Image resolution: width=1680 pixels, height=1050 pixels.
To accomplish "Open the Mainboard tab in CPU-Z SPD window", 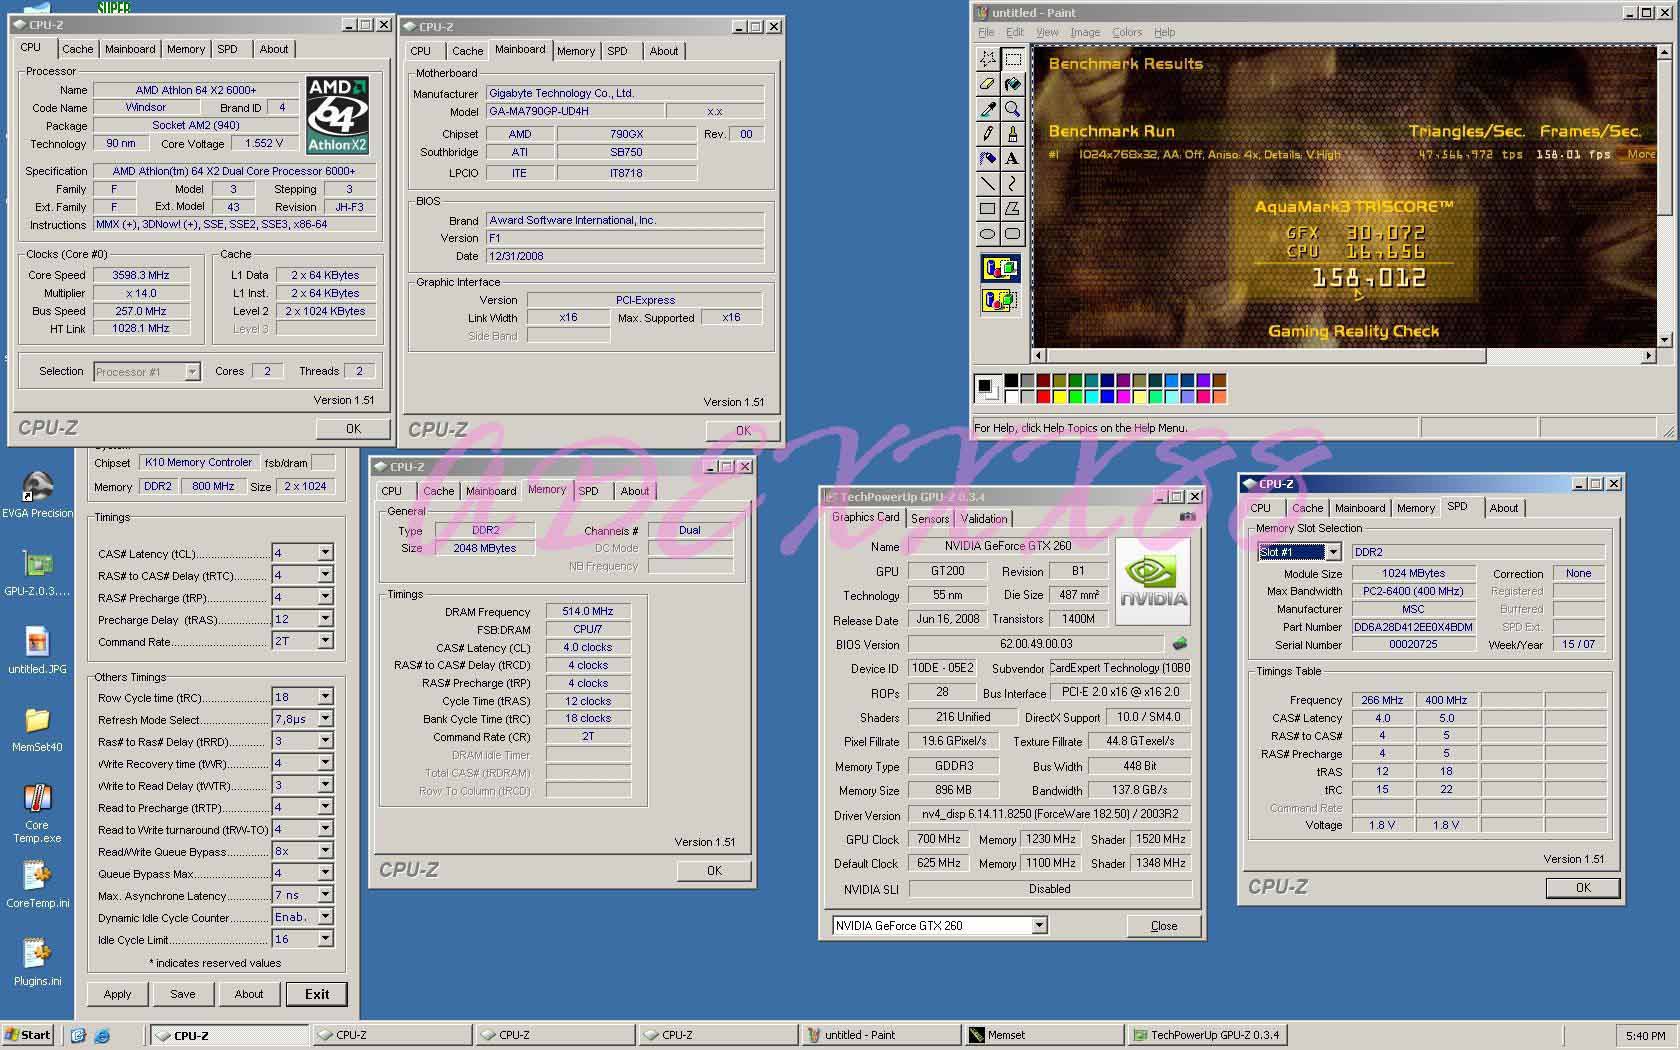I will tap(1360, 508).
